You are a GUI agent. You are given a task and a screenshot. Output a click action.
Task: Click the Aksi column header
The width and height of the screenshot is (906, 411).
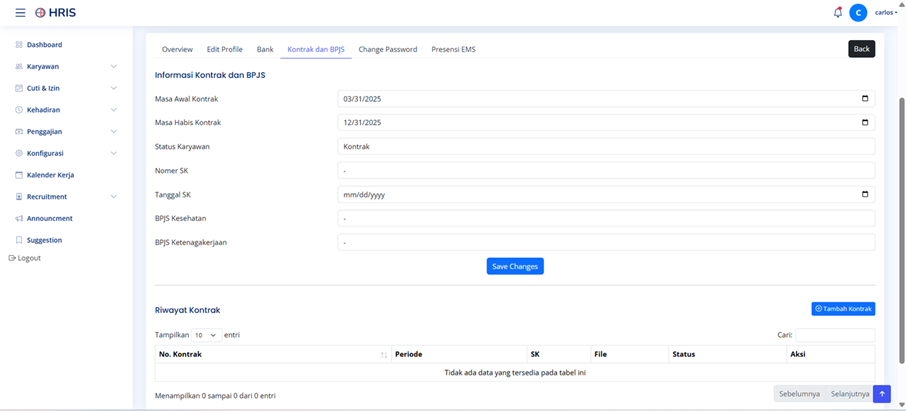pyautogui.click(x=830, y=354)
